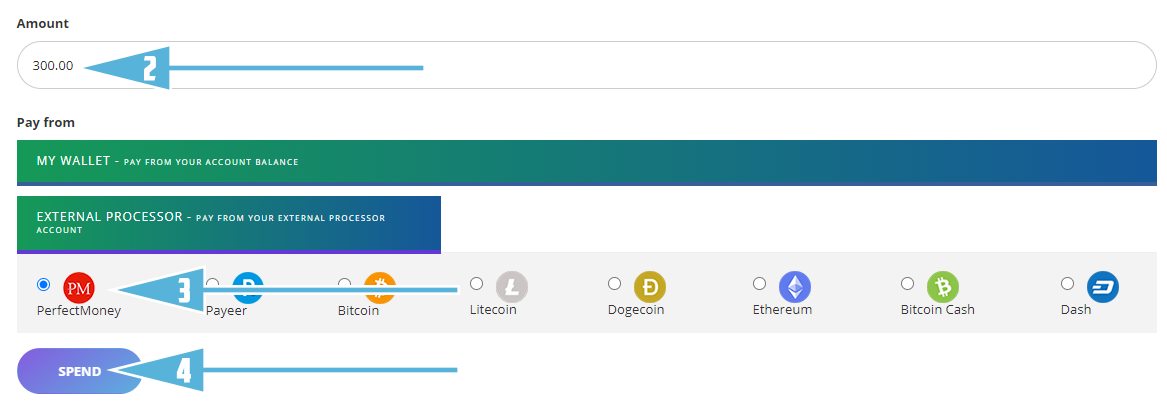1167x403 pixels.
Task: Click the Dogecoin gold coin icon
Action: pos(650,287)
